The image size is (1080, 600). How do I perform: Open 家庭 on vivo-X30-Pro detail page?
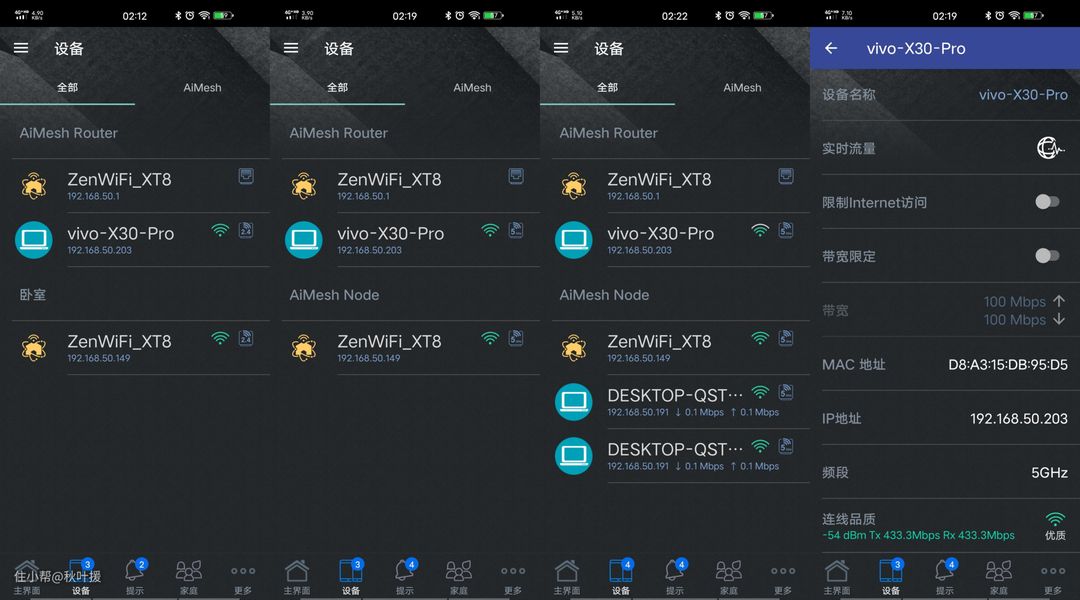coord(998,572)
